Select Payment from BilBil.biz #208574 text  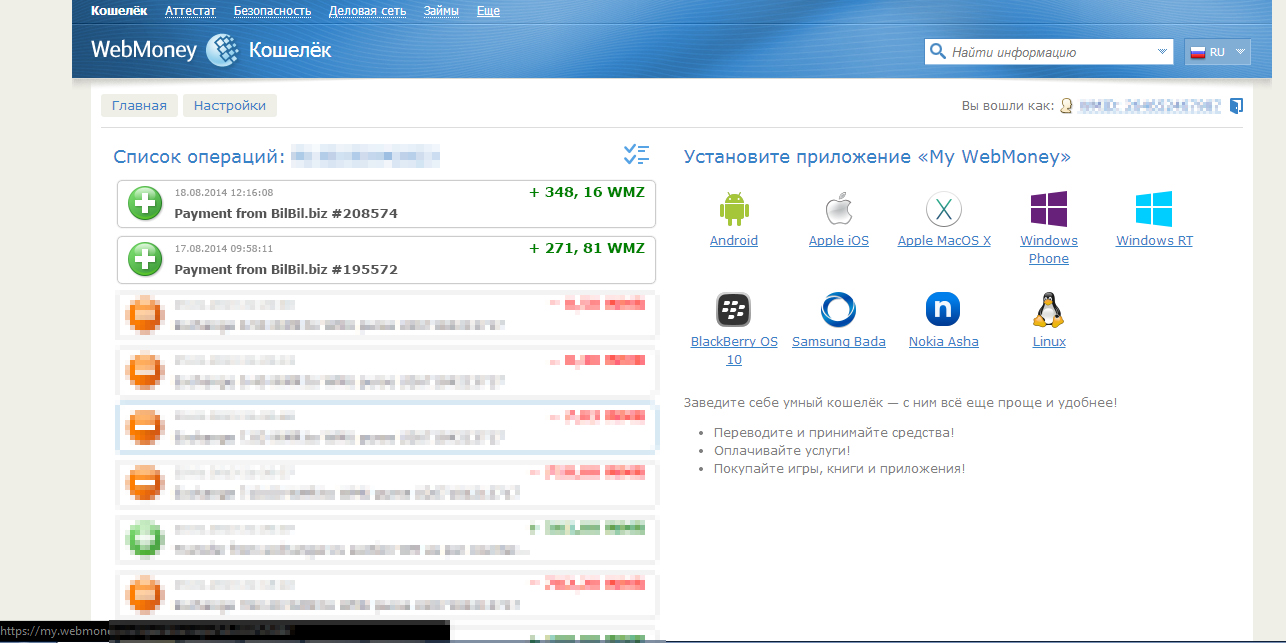click(286, 214)
